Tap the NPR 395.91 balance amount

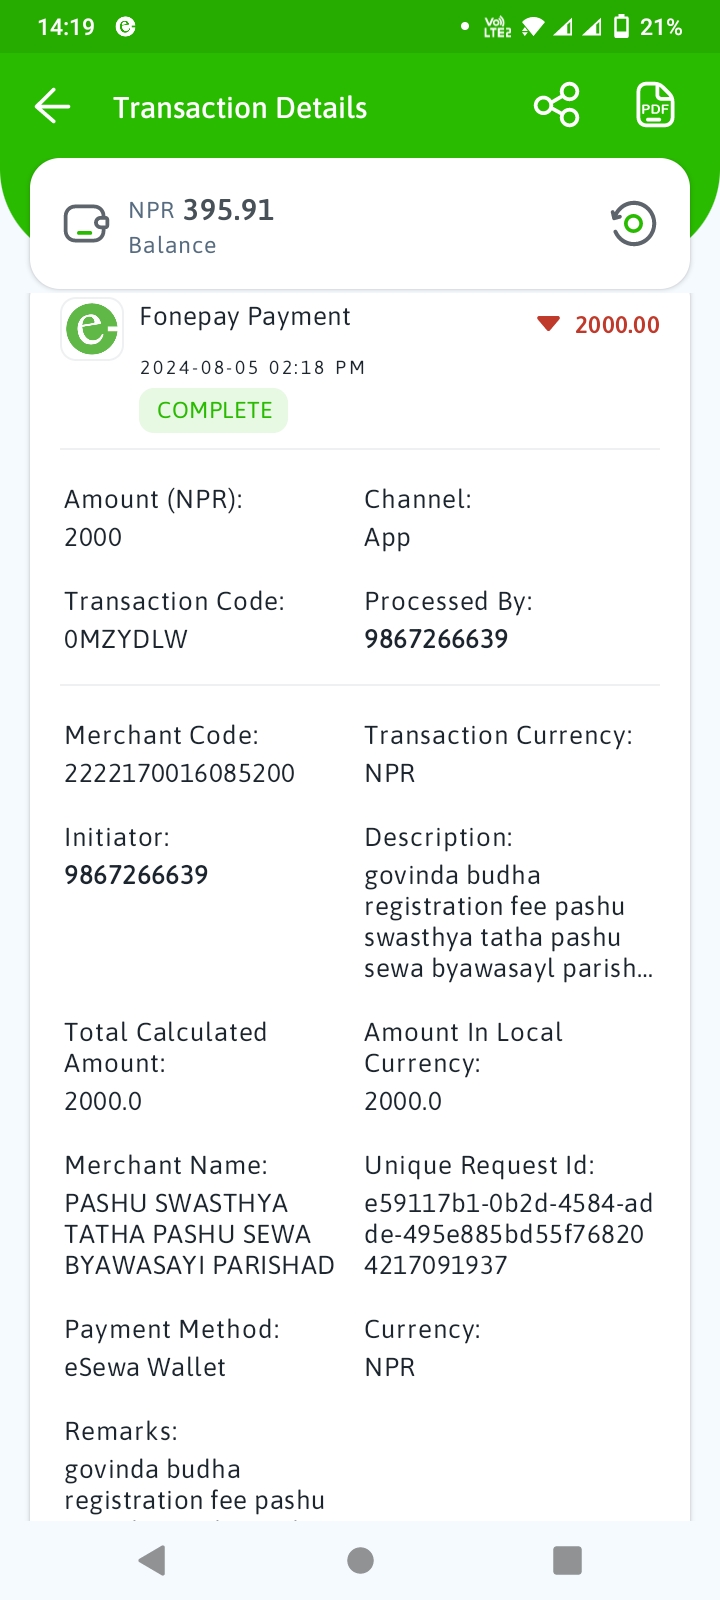[x=201, y=210]
